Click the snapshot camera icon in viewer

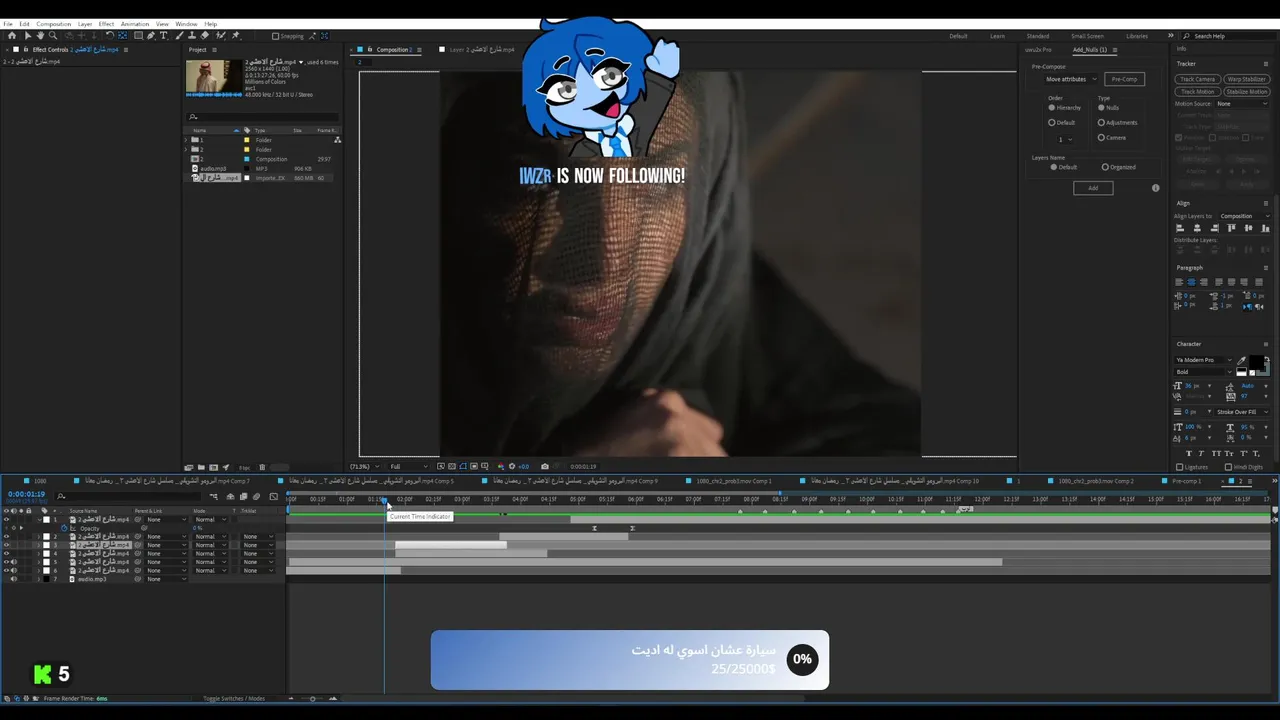coord(545,466)
